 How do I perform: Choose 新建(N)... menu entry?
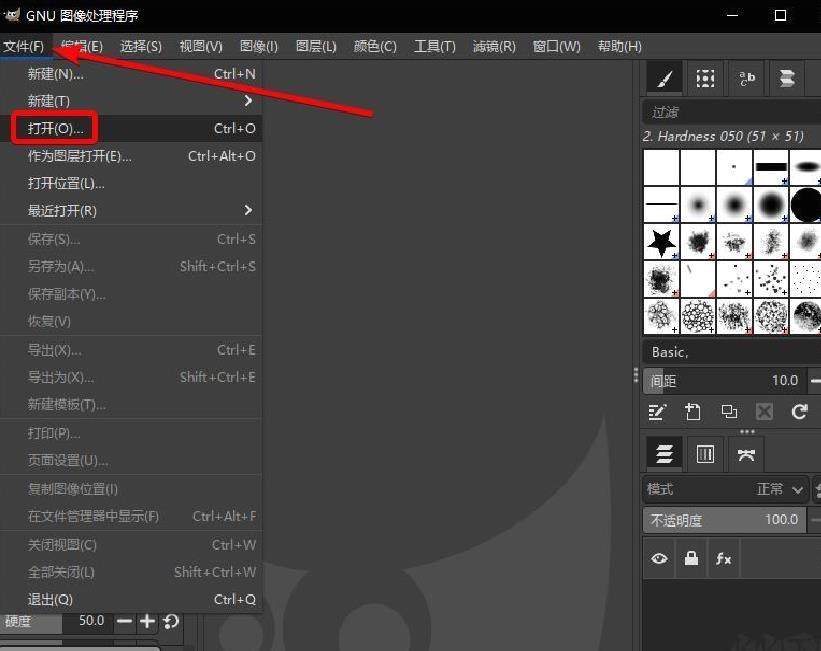[131, 74]
